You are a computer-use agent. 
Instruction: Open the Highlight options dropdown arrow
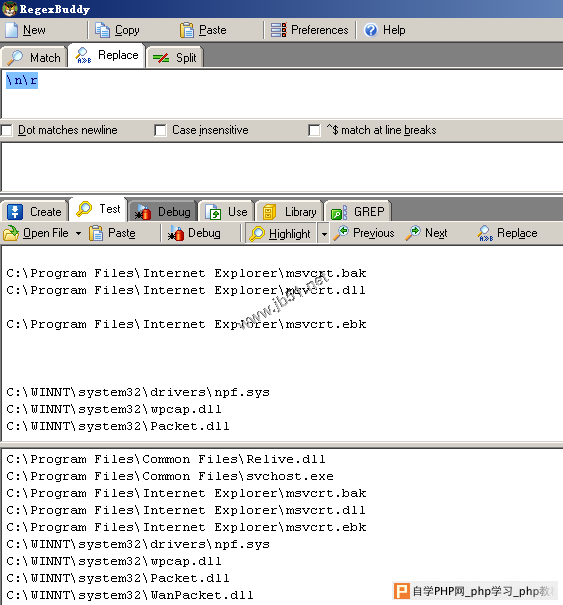point(324,234)
